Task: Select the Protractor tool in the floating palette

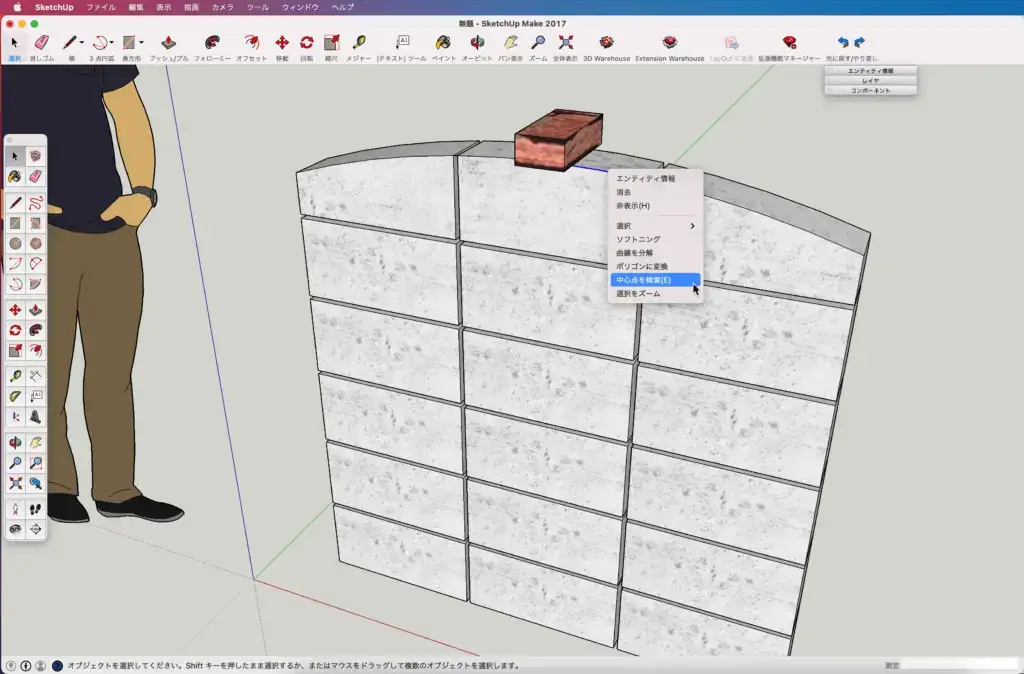Action: 15,396
